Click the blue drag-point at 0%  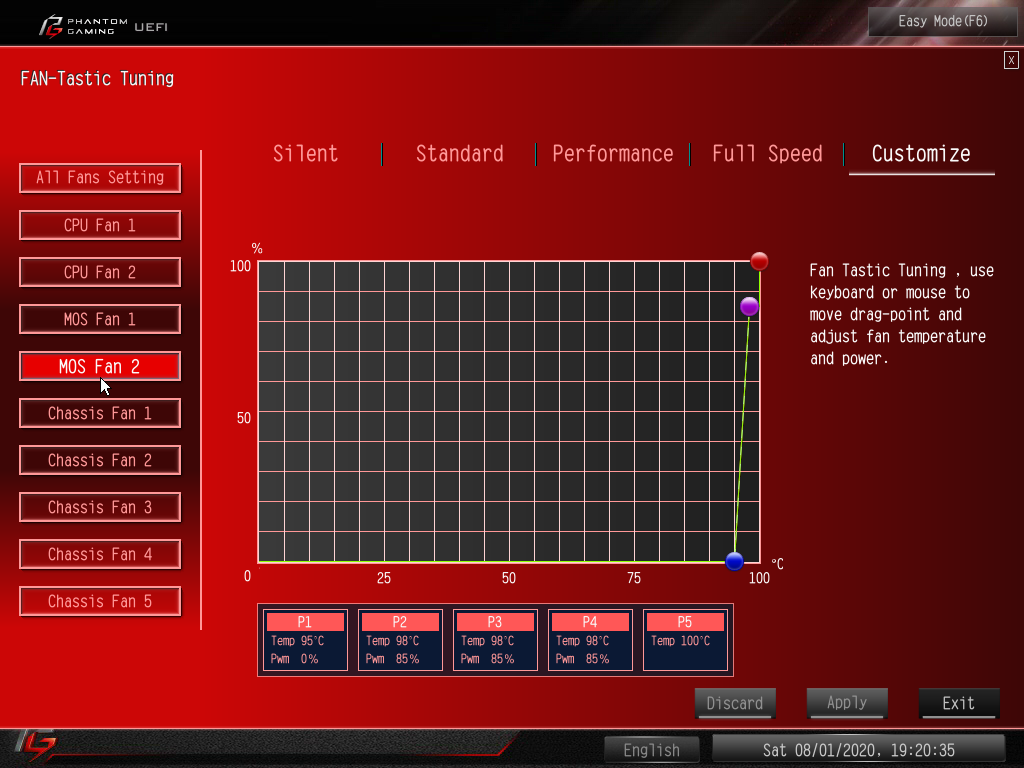(x=734, y=561)
